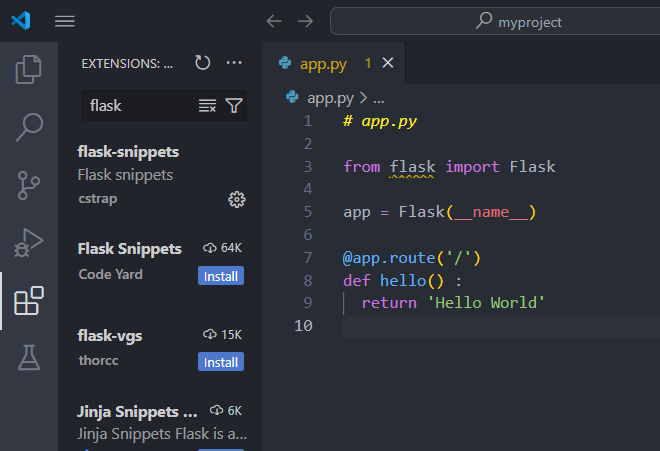Click the 'Hello World' string

pyautogui.click(x=486, y=303)
